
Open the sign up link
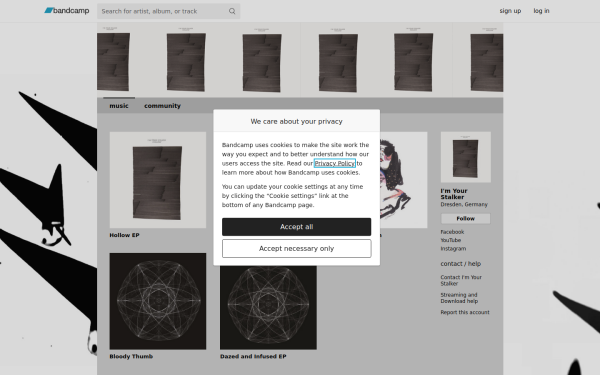tap(510, 11)
